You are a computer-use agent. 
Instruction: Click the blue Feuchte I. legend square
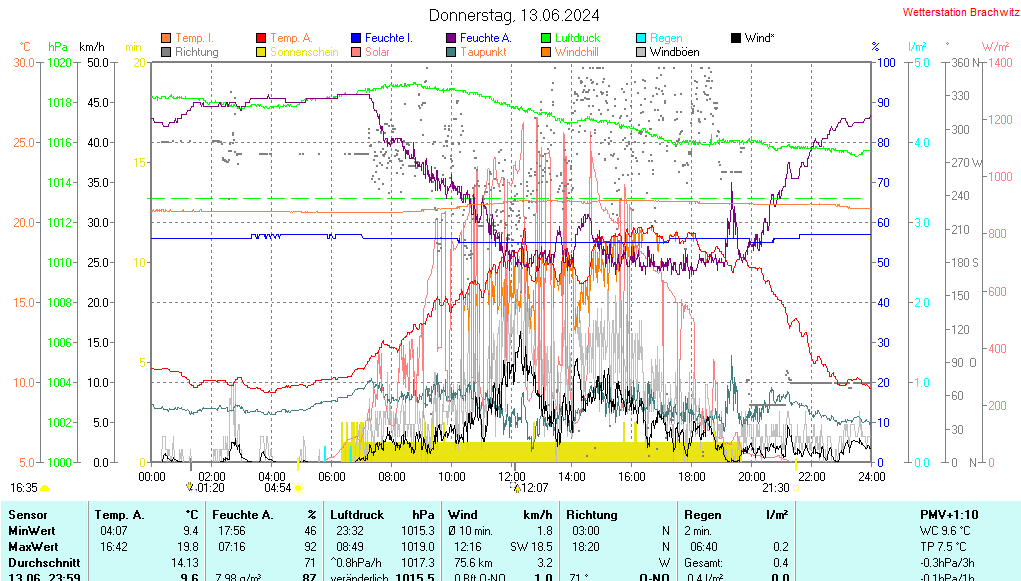356,38
